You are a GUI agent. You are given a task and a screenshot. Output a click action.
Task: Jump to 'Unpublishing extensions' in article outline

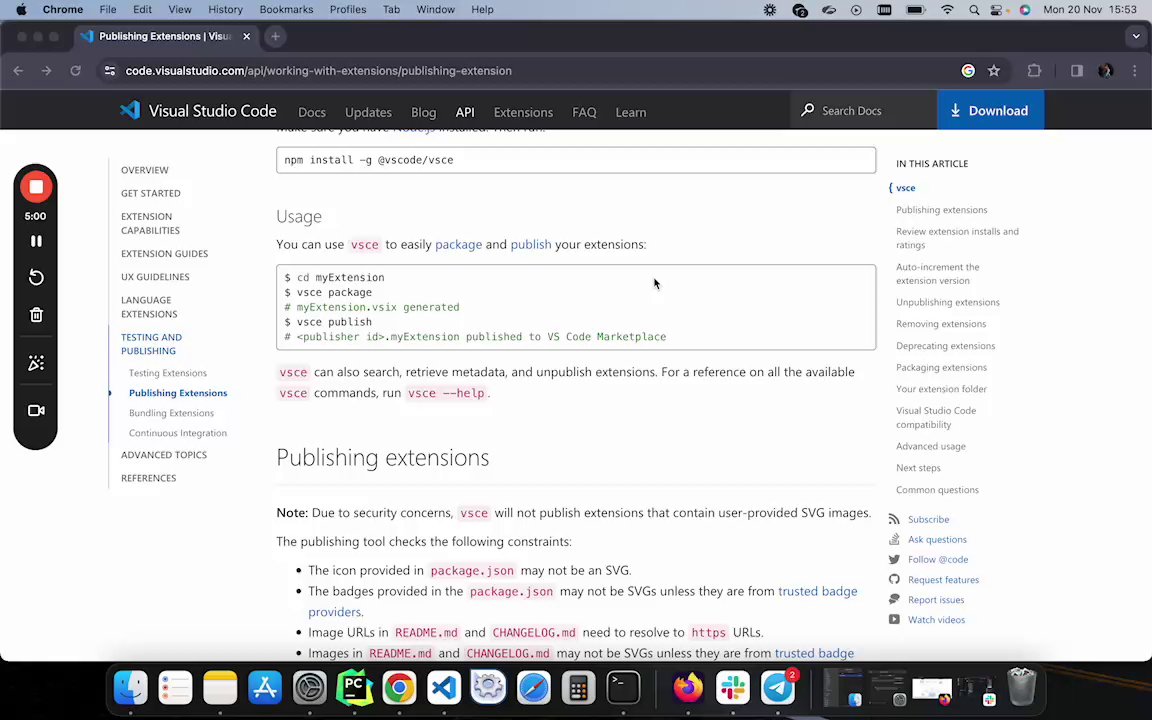coord(947,303)
